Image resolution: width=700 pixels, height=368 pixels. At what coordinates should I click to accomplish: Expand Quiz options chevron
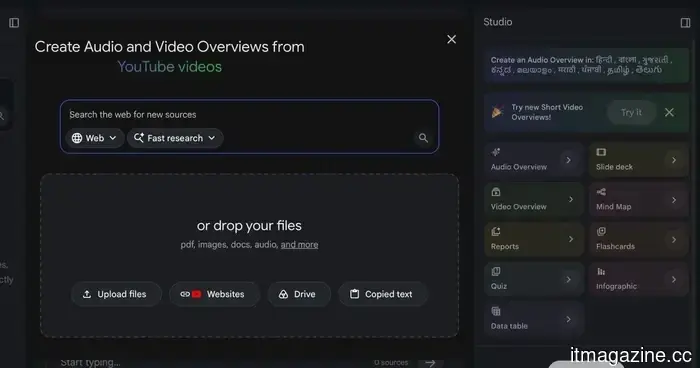tap(568, 280)
